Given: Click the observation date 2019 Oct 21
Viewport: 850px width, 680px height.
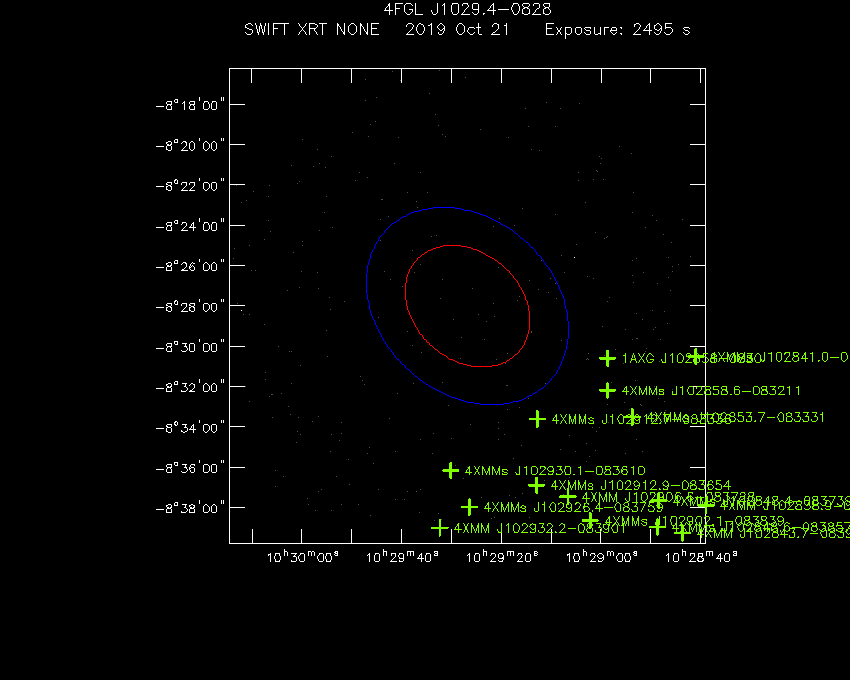Looking at the screenshot, I should coord(458,29).
